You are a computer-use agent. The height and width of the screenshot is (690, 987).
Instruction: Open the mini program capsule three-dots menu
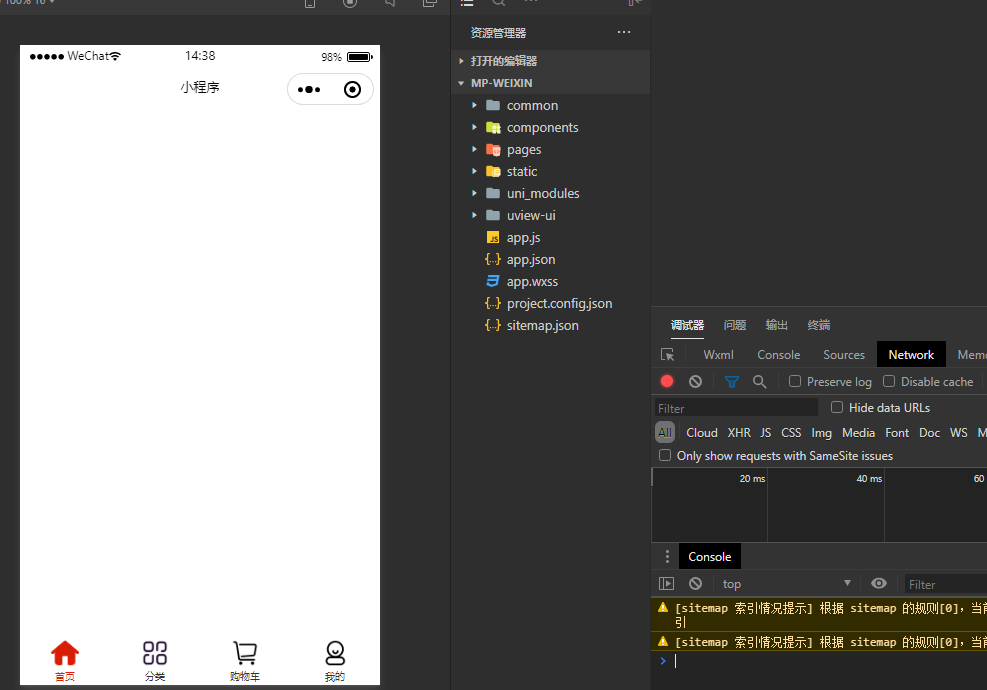[x=309, y=90]
